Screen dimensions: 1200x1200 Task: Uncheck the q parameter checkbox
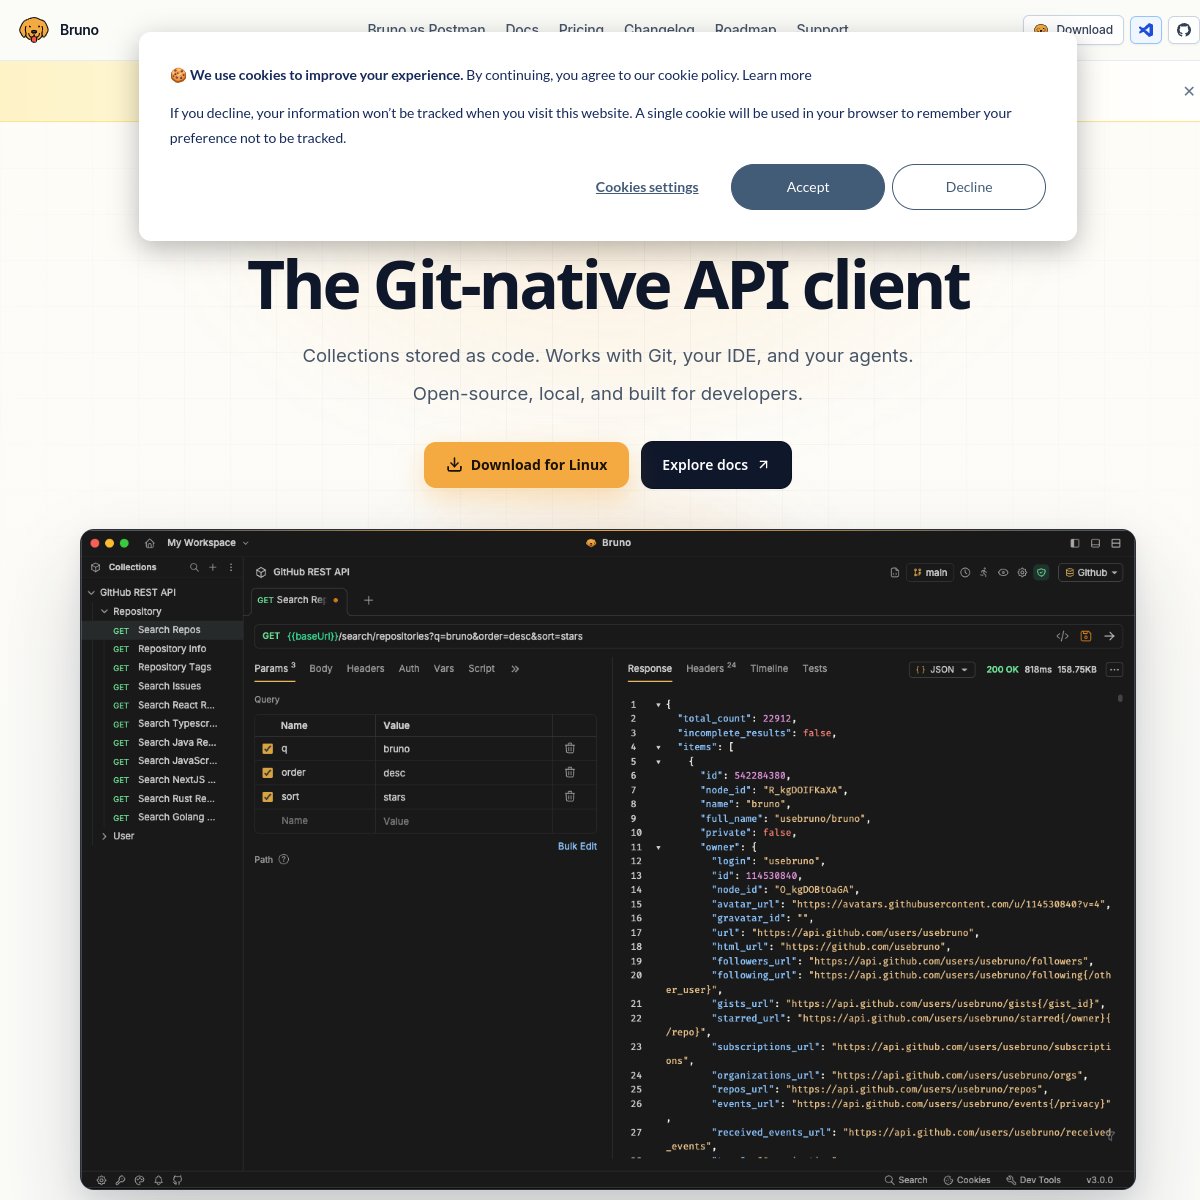coord(267,749)
